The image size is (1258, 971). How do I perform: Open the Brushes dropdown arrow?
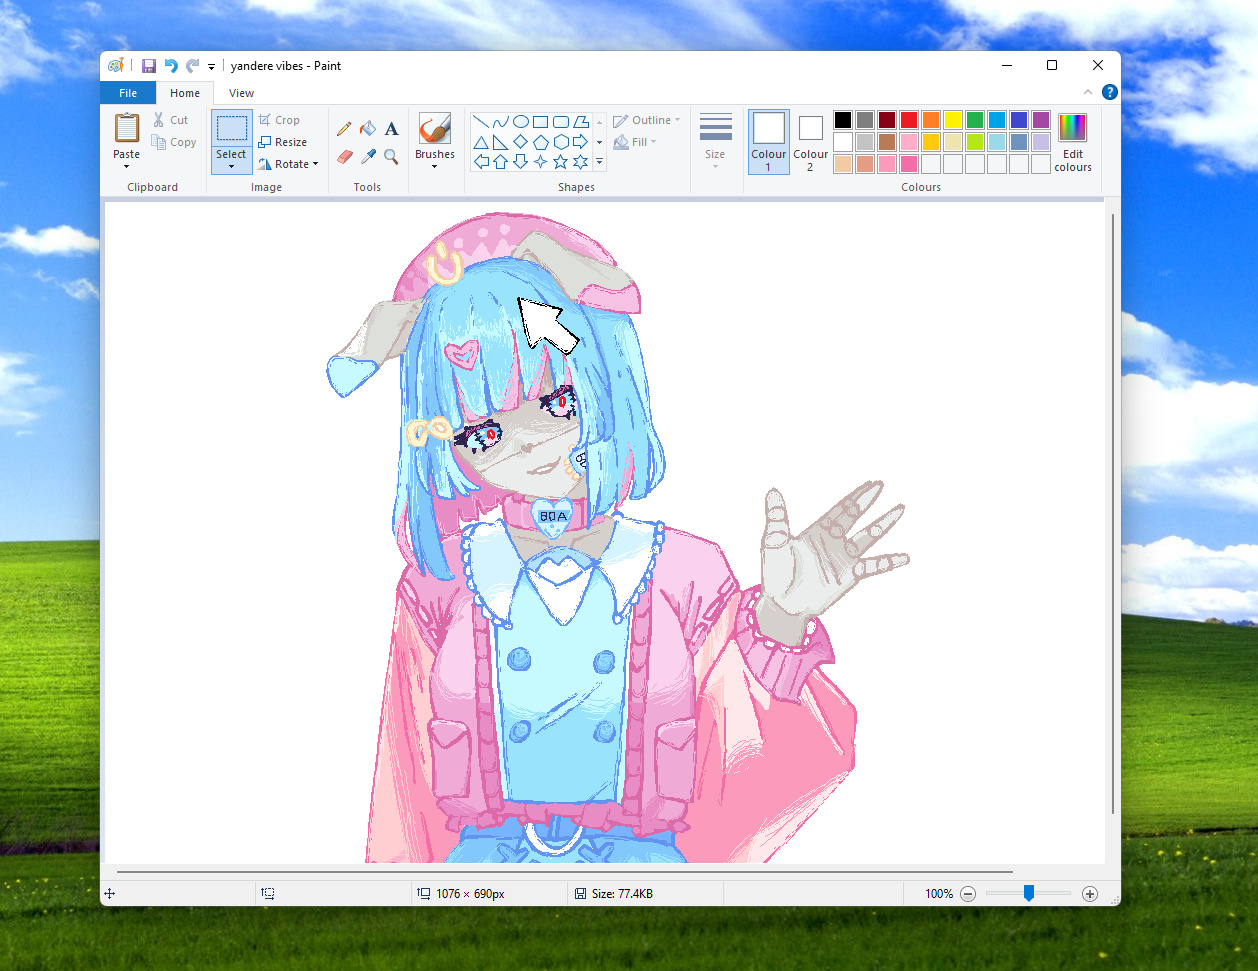coord(434,166)
